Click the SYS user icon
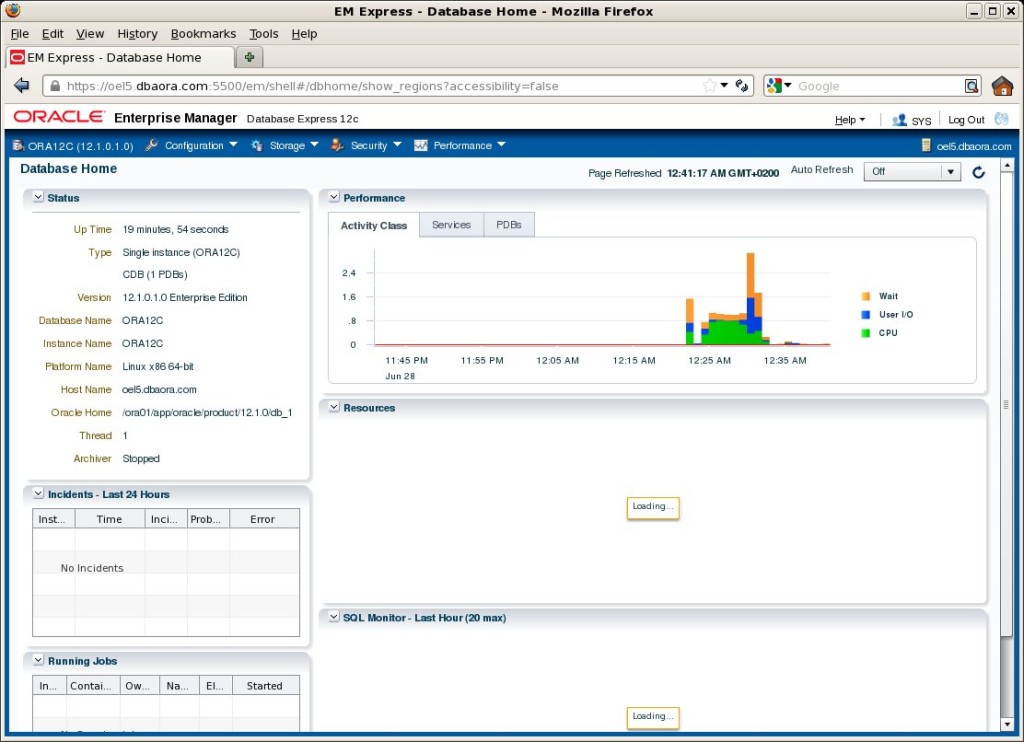This screenshot has width=1024, height=742. pyautogui.click(x=899, y=120)
